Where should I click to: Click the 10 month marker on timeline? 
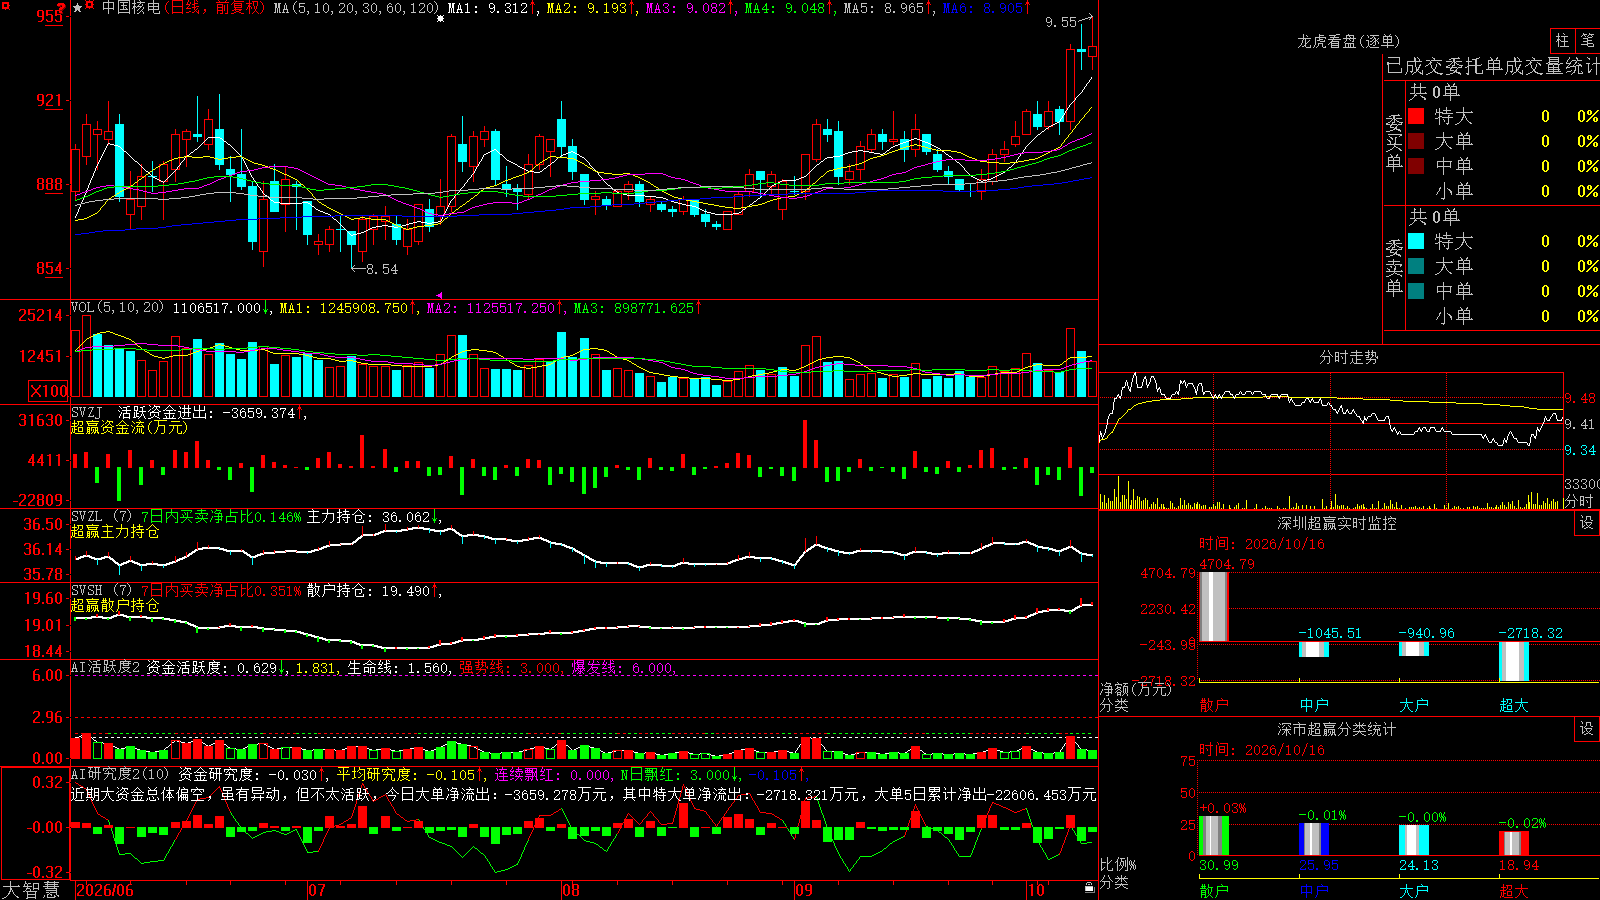[x=1036, y=890]
